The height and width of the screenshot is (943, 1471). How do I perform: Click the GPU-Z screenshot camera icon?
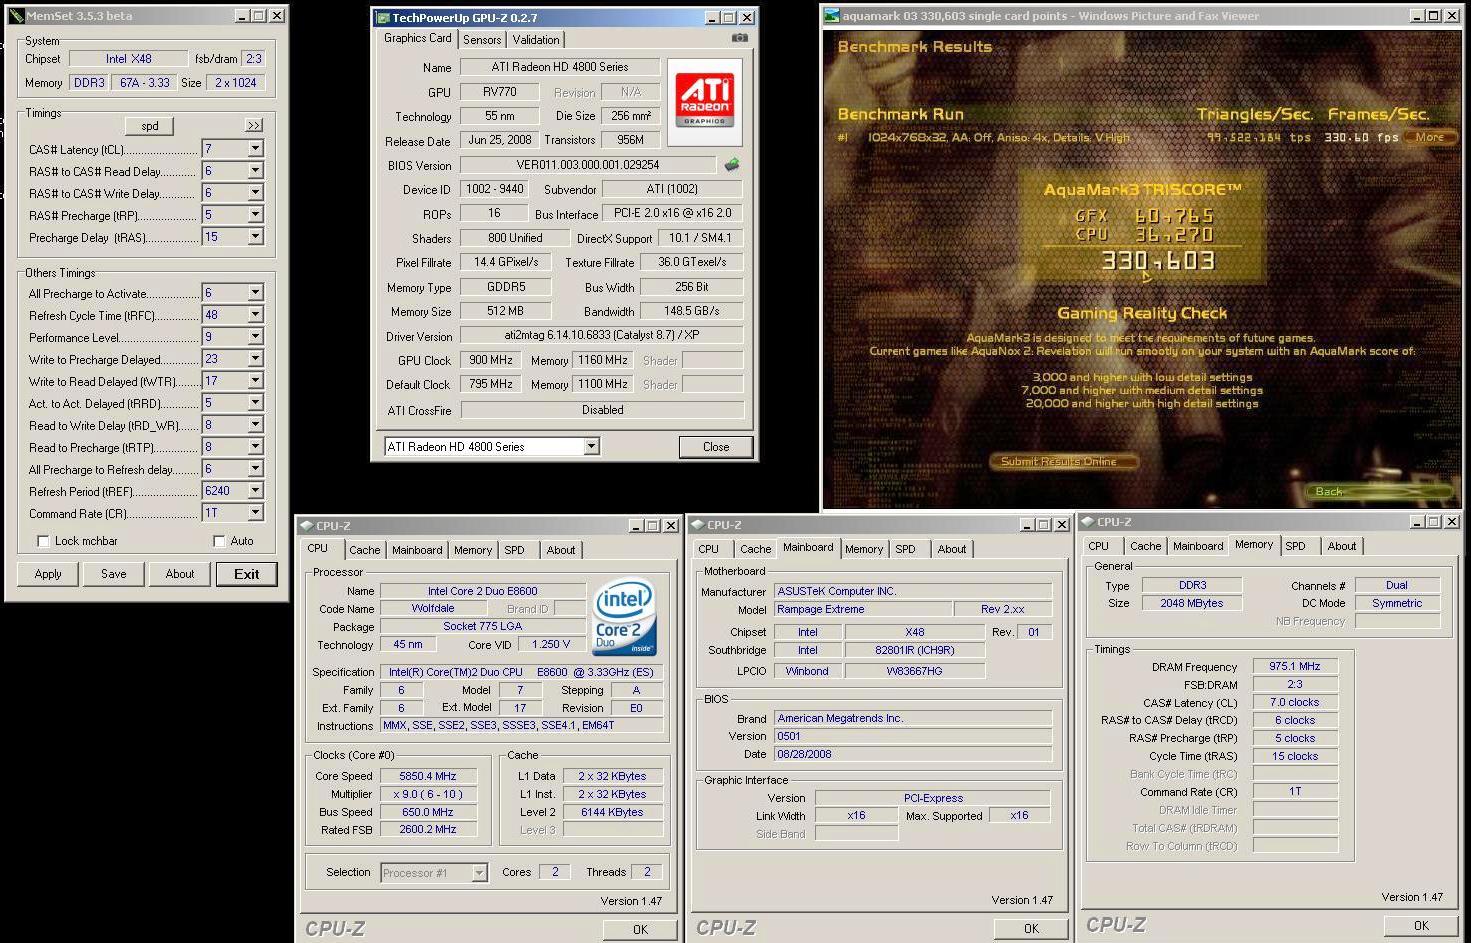click(x=739, y=38)
